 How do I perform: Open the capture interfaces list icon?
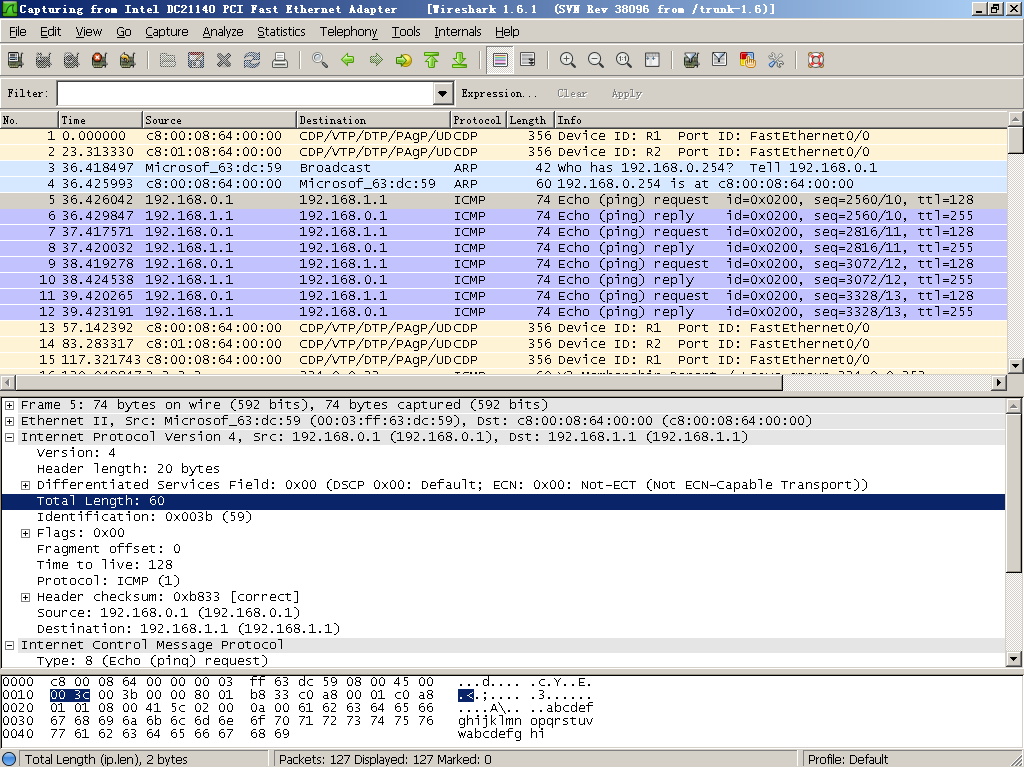click(15, 61)
